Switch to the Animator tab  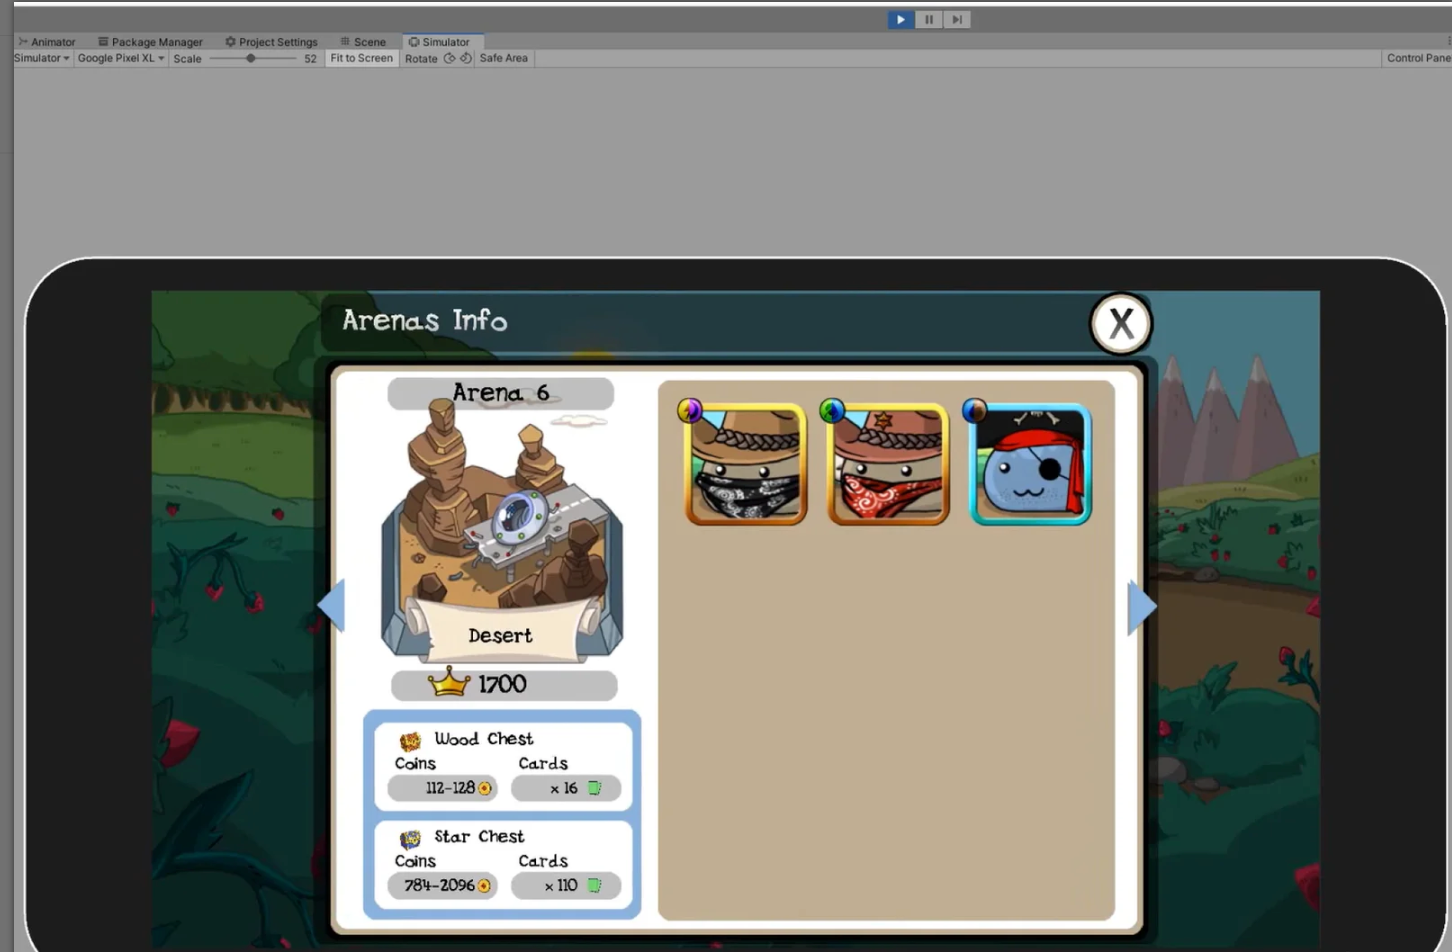click(x=47, y=42)
